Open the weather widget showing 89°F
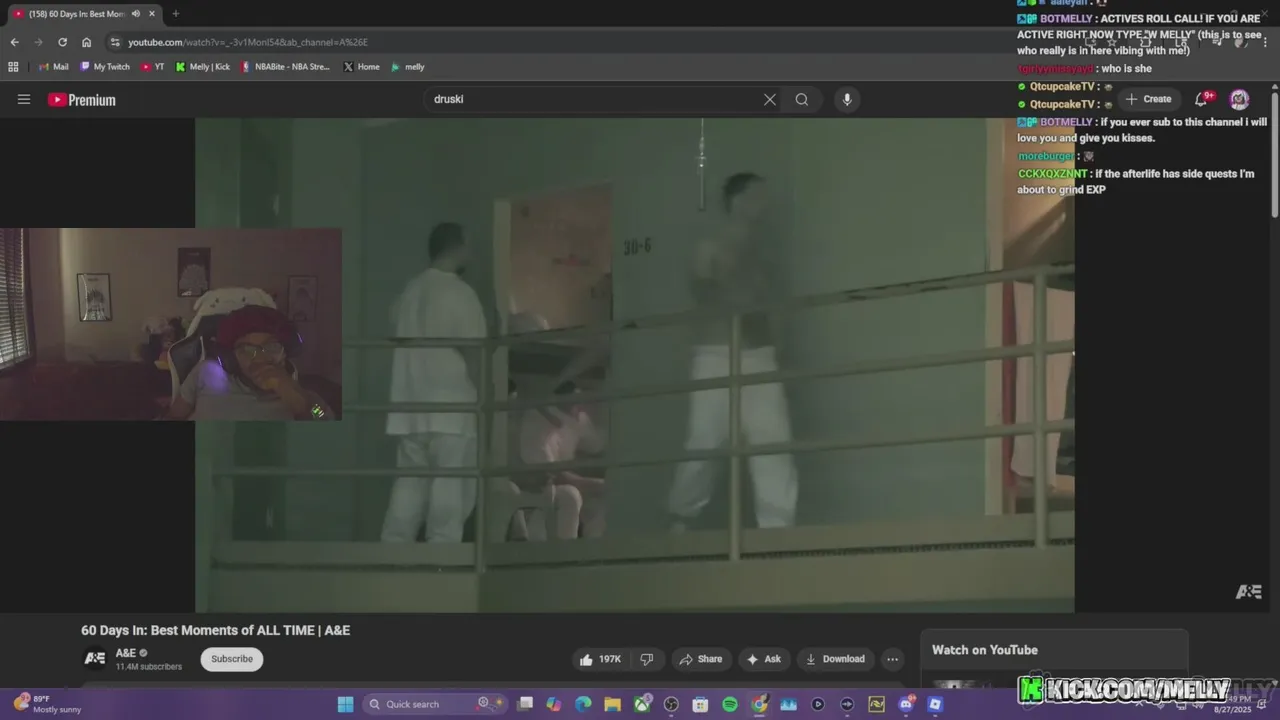The width and height of the screenshot is (1280, 720). 47,704
